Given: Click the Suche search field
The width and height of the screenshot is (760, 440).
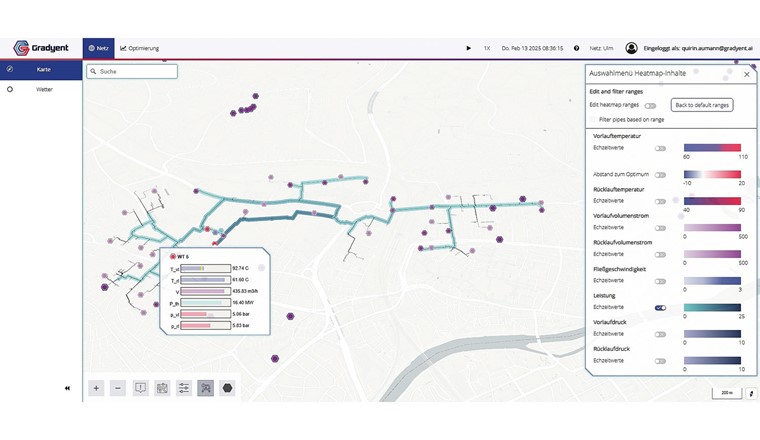Looking at the screenshot, I should point(132,72).
